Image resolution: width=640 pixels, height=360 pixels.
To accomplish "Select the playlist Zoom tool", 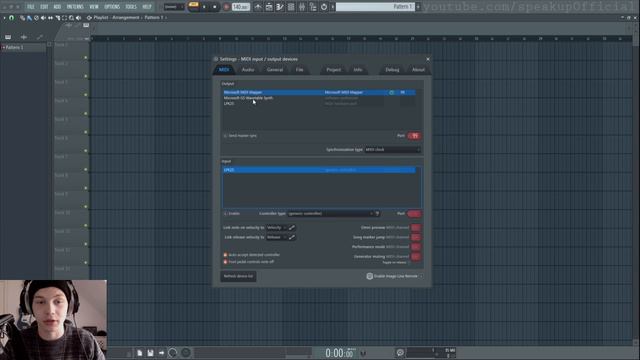I will [71, 18].
